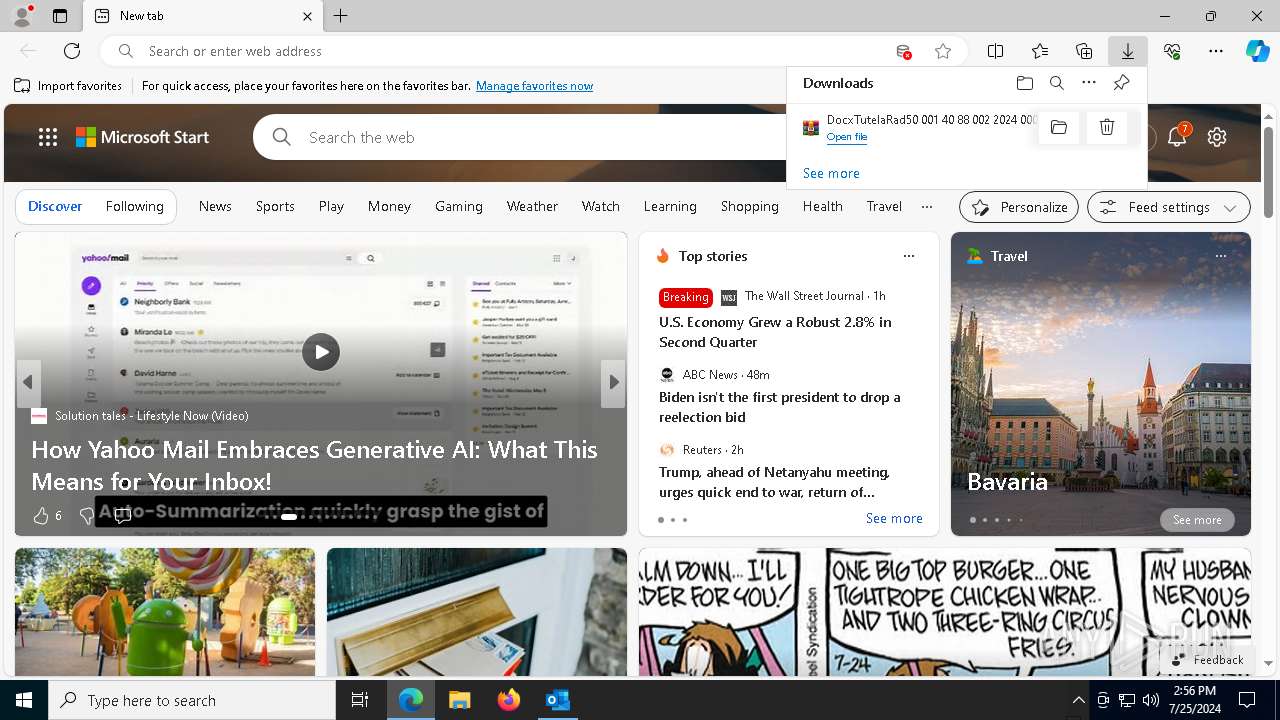The width and height of the screenshot is (1280, 720).
Task: Open the Favorites list icon
Action: (1040, 51)
